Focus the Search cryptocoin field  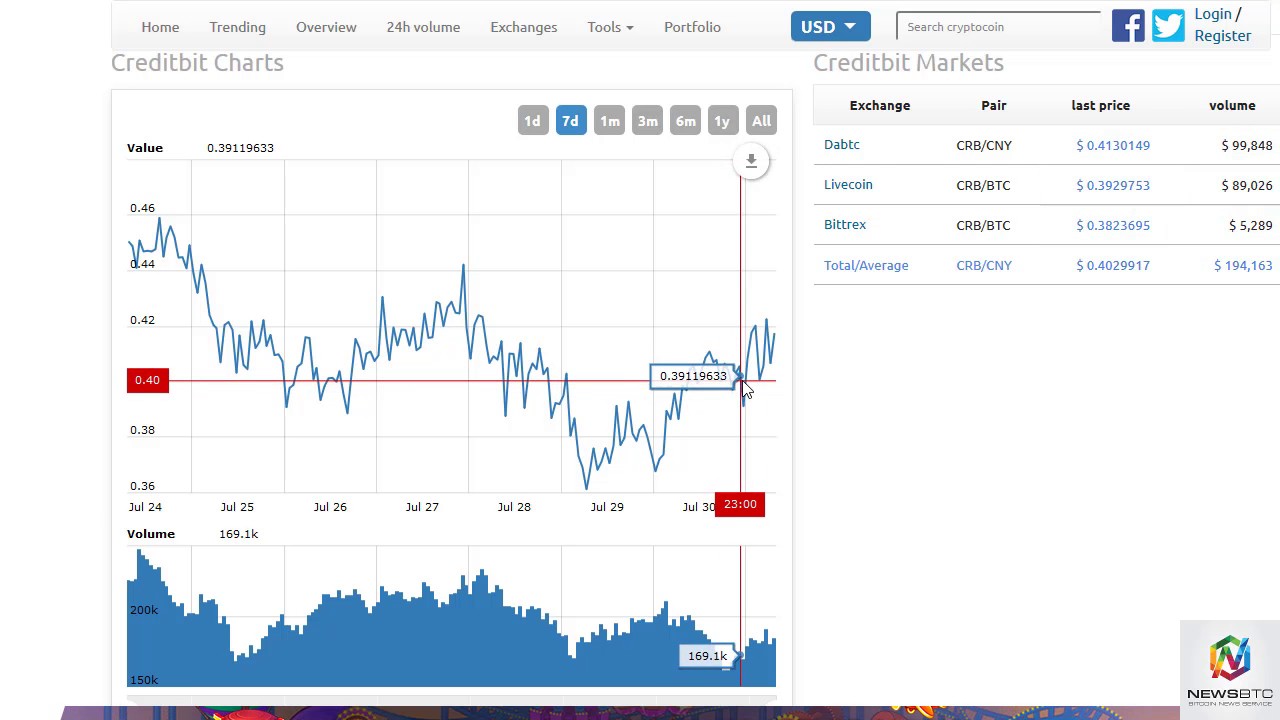click(998, 27)
